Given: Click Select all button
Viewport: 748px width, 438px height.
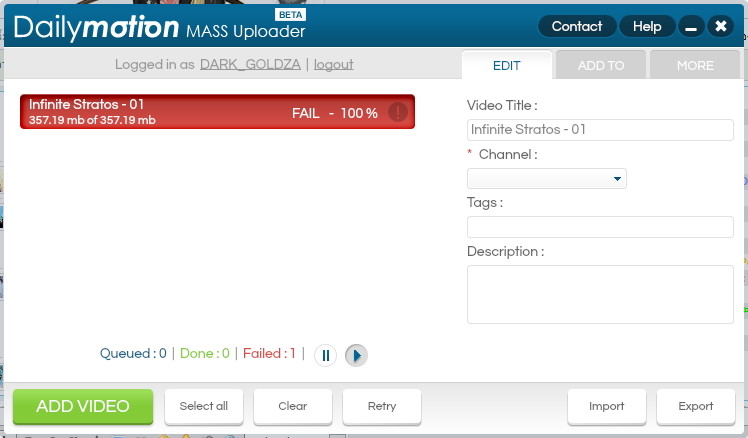Looking at the screenshot, I should click(204, 406).
